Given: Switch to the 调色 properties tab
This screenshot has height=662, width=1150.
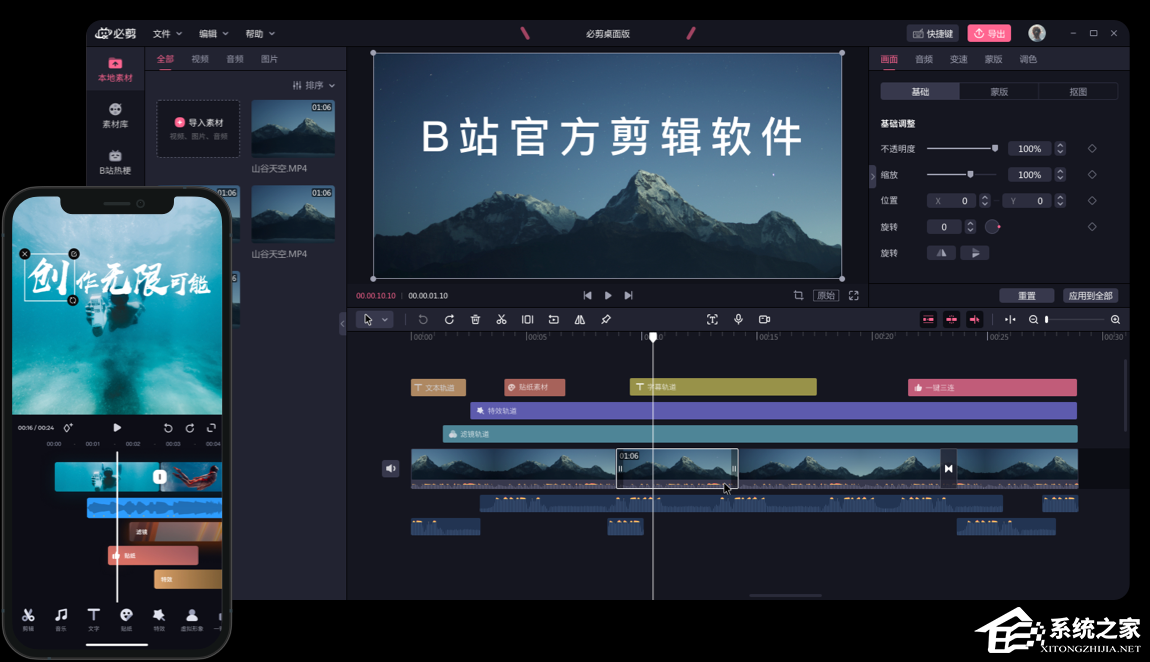Looking at the screenshot, I should (1028, 59).
